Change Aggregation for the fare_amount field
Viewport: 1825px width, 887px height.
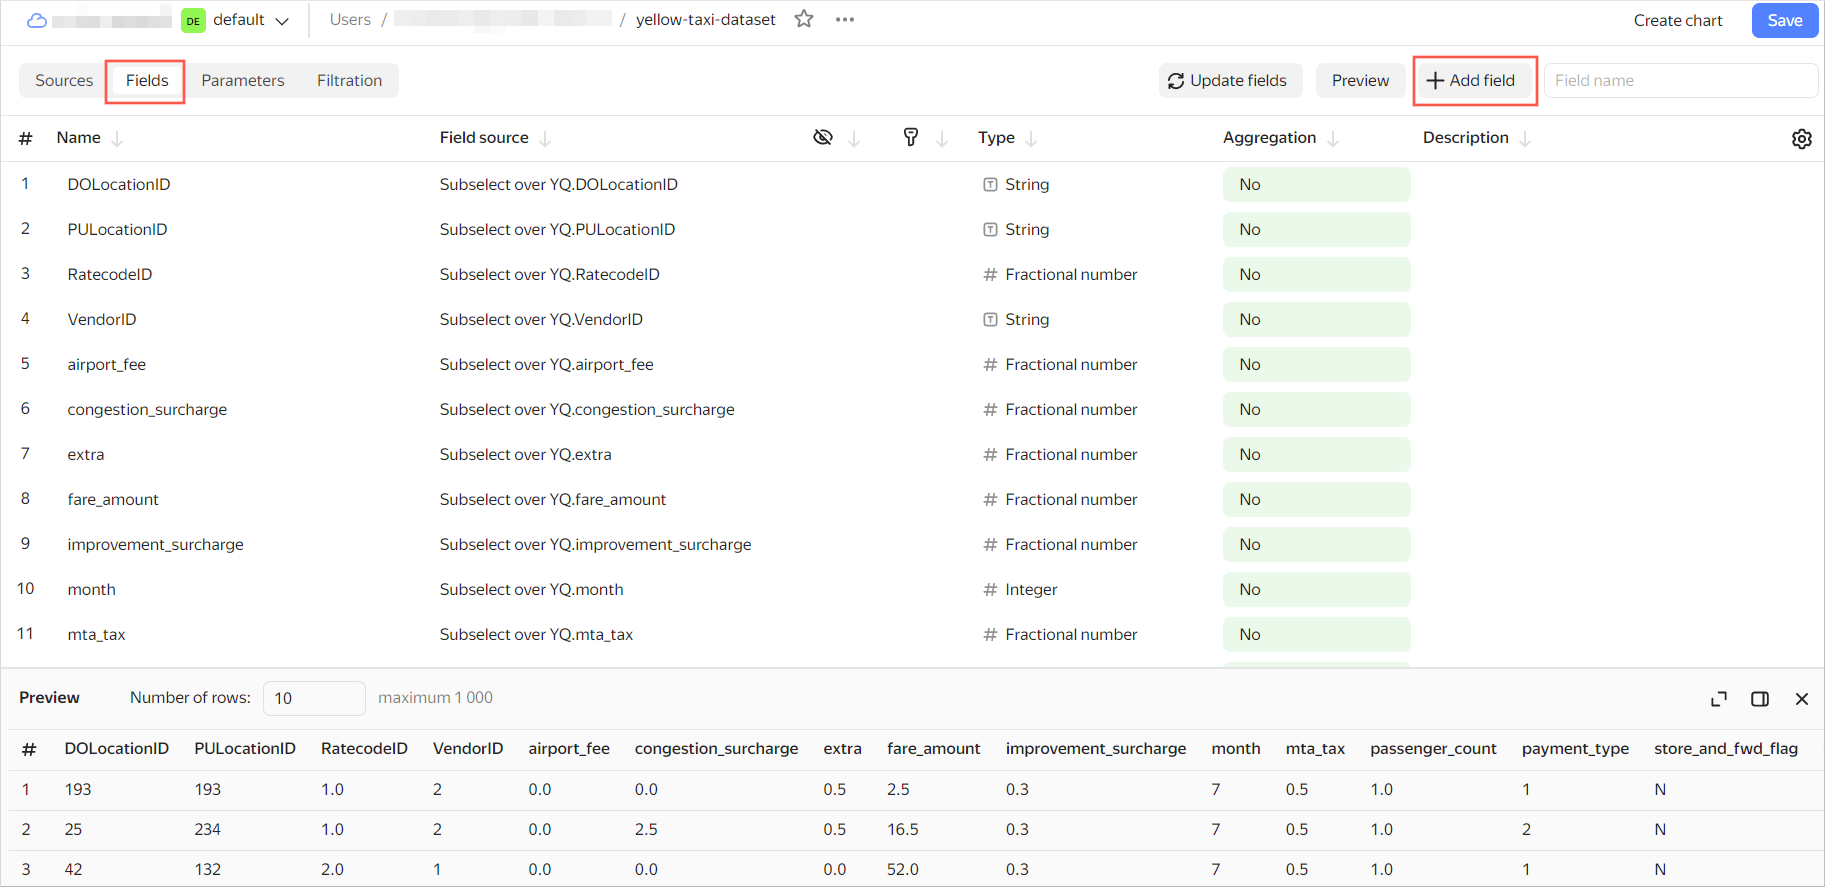click(x=1315, y=500)
